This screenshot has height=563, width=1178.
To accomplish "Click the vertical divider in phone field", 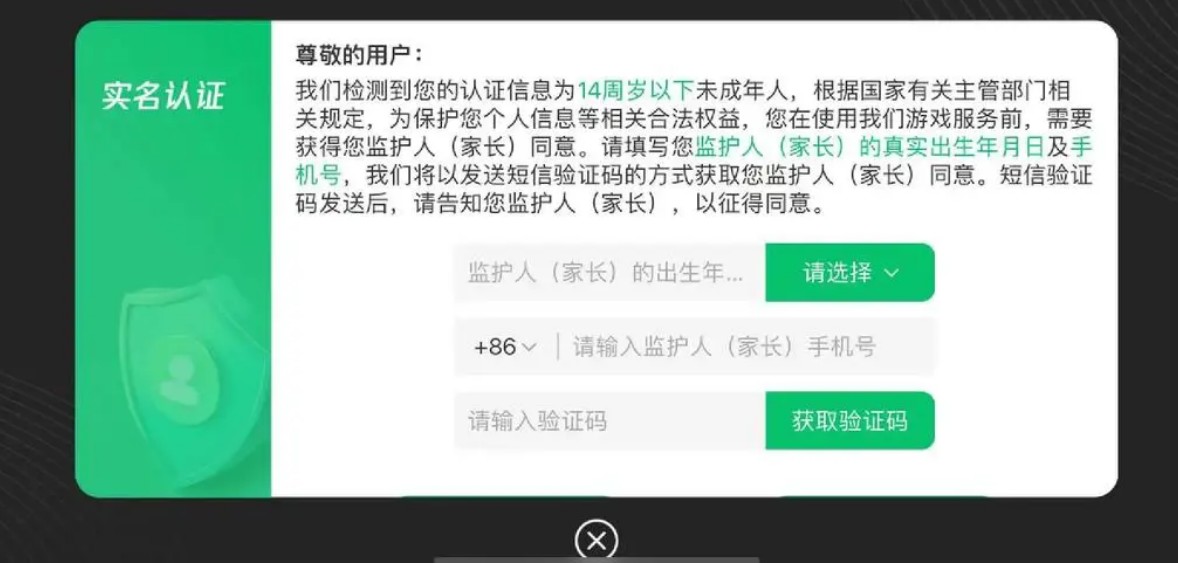I will click(558, 347).
